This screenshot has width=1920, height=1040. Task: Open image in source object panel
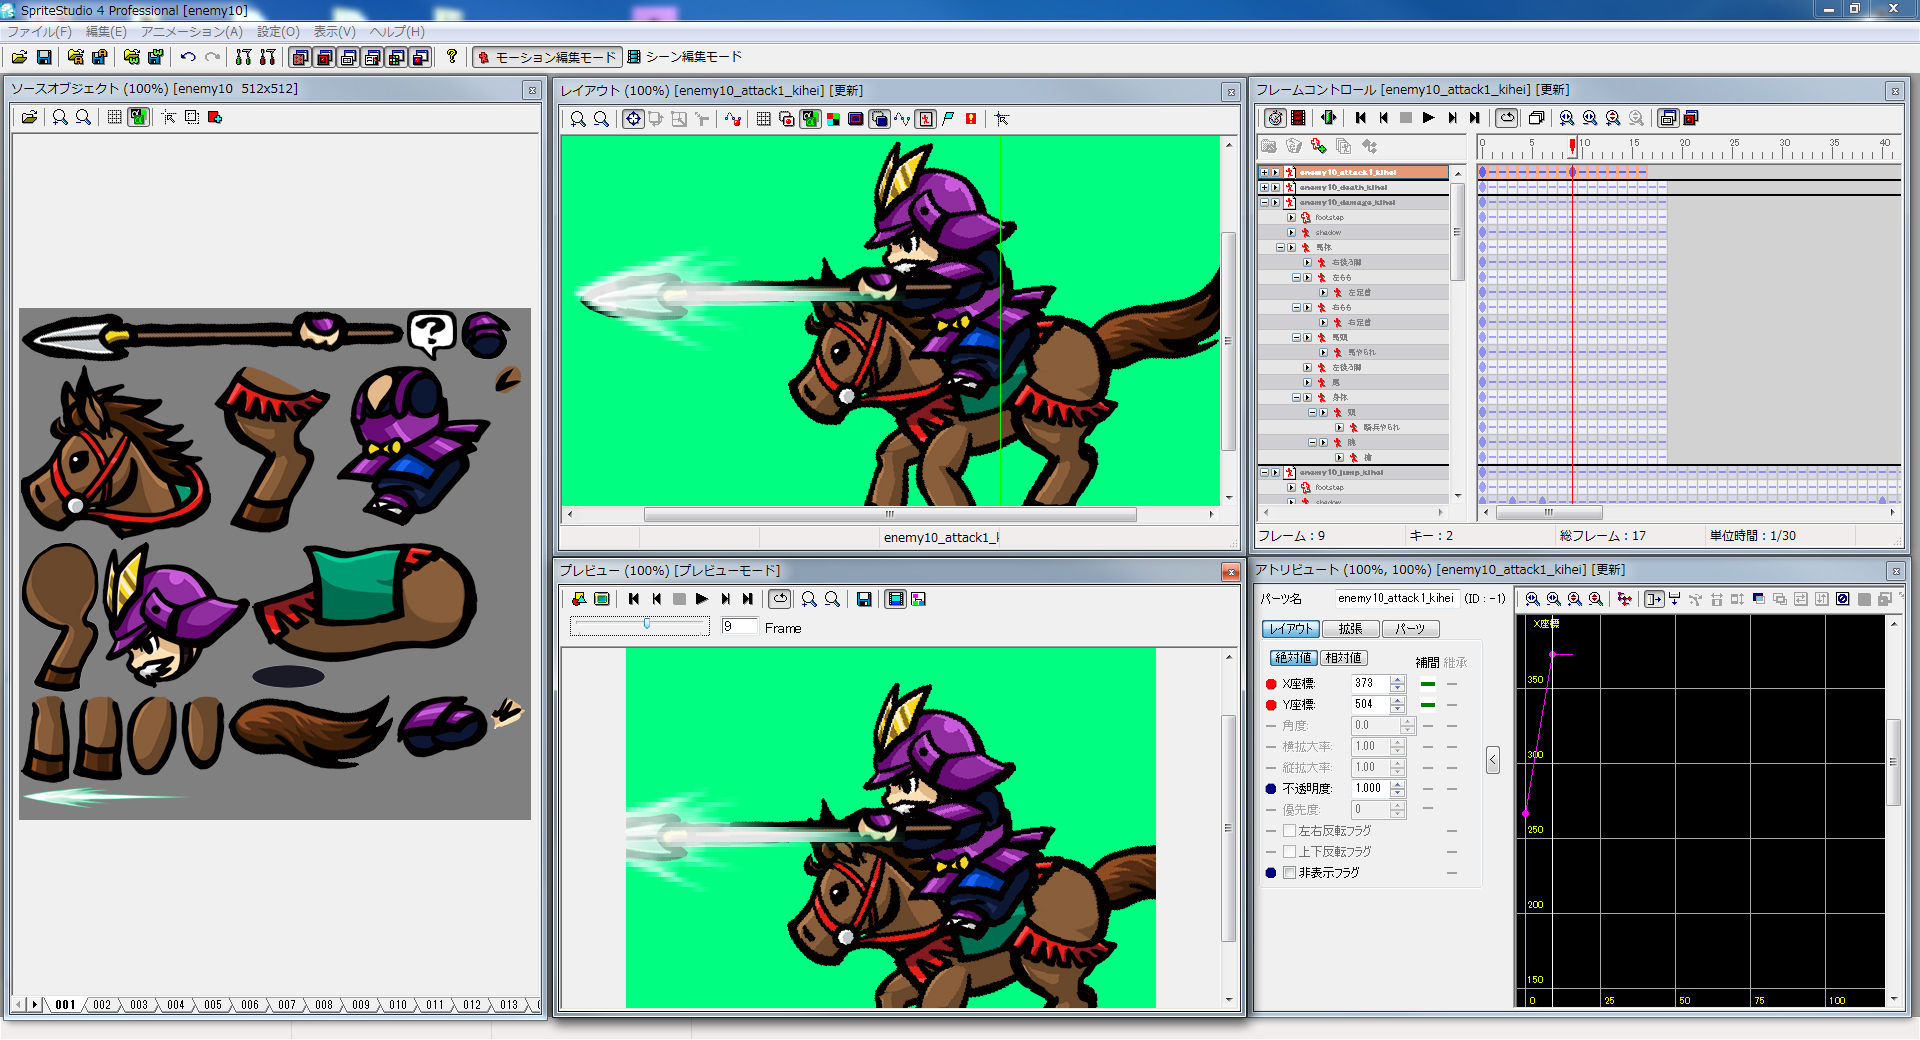29,117
